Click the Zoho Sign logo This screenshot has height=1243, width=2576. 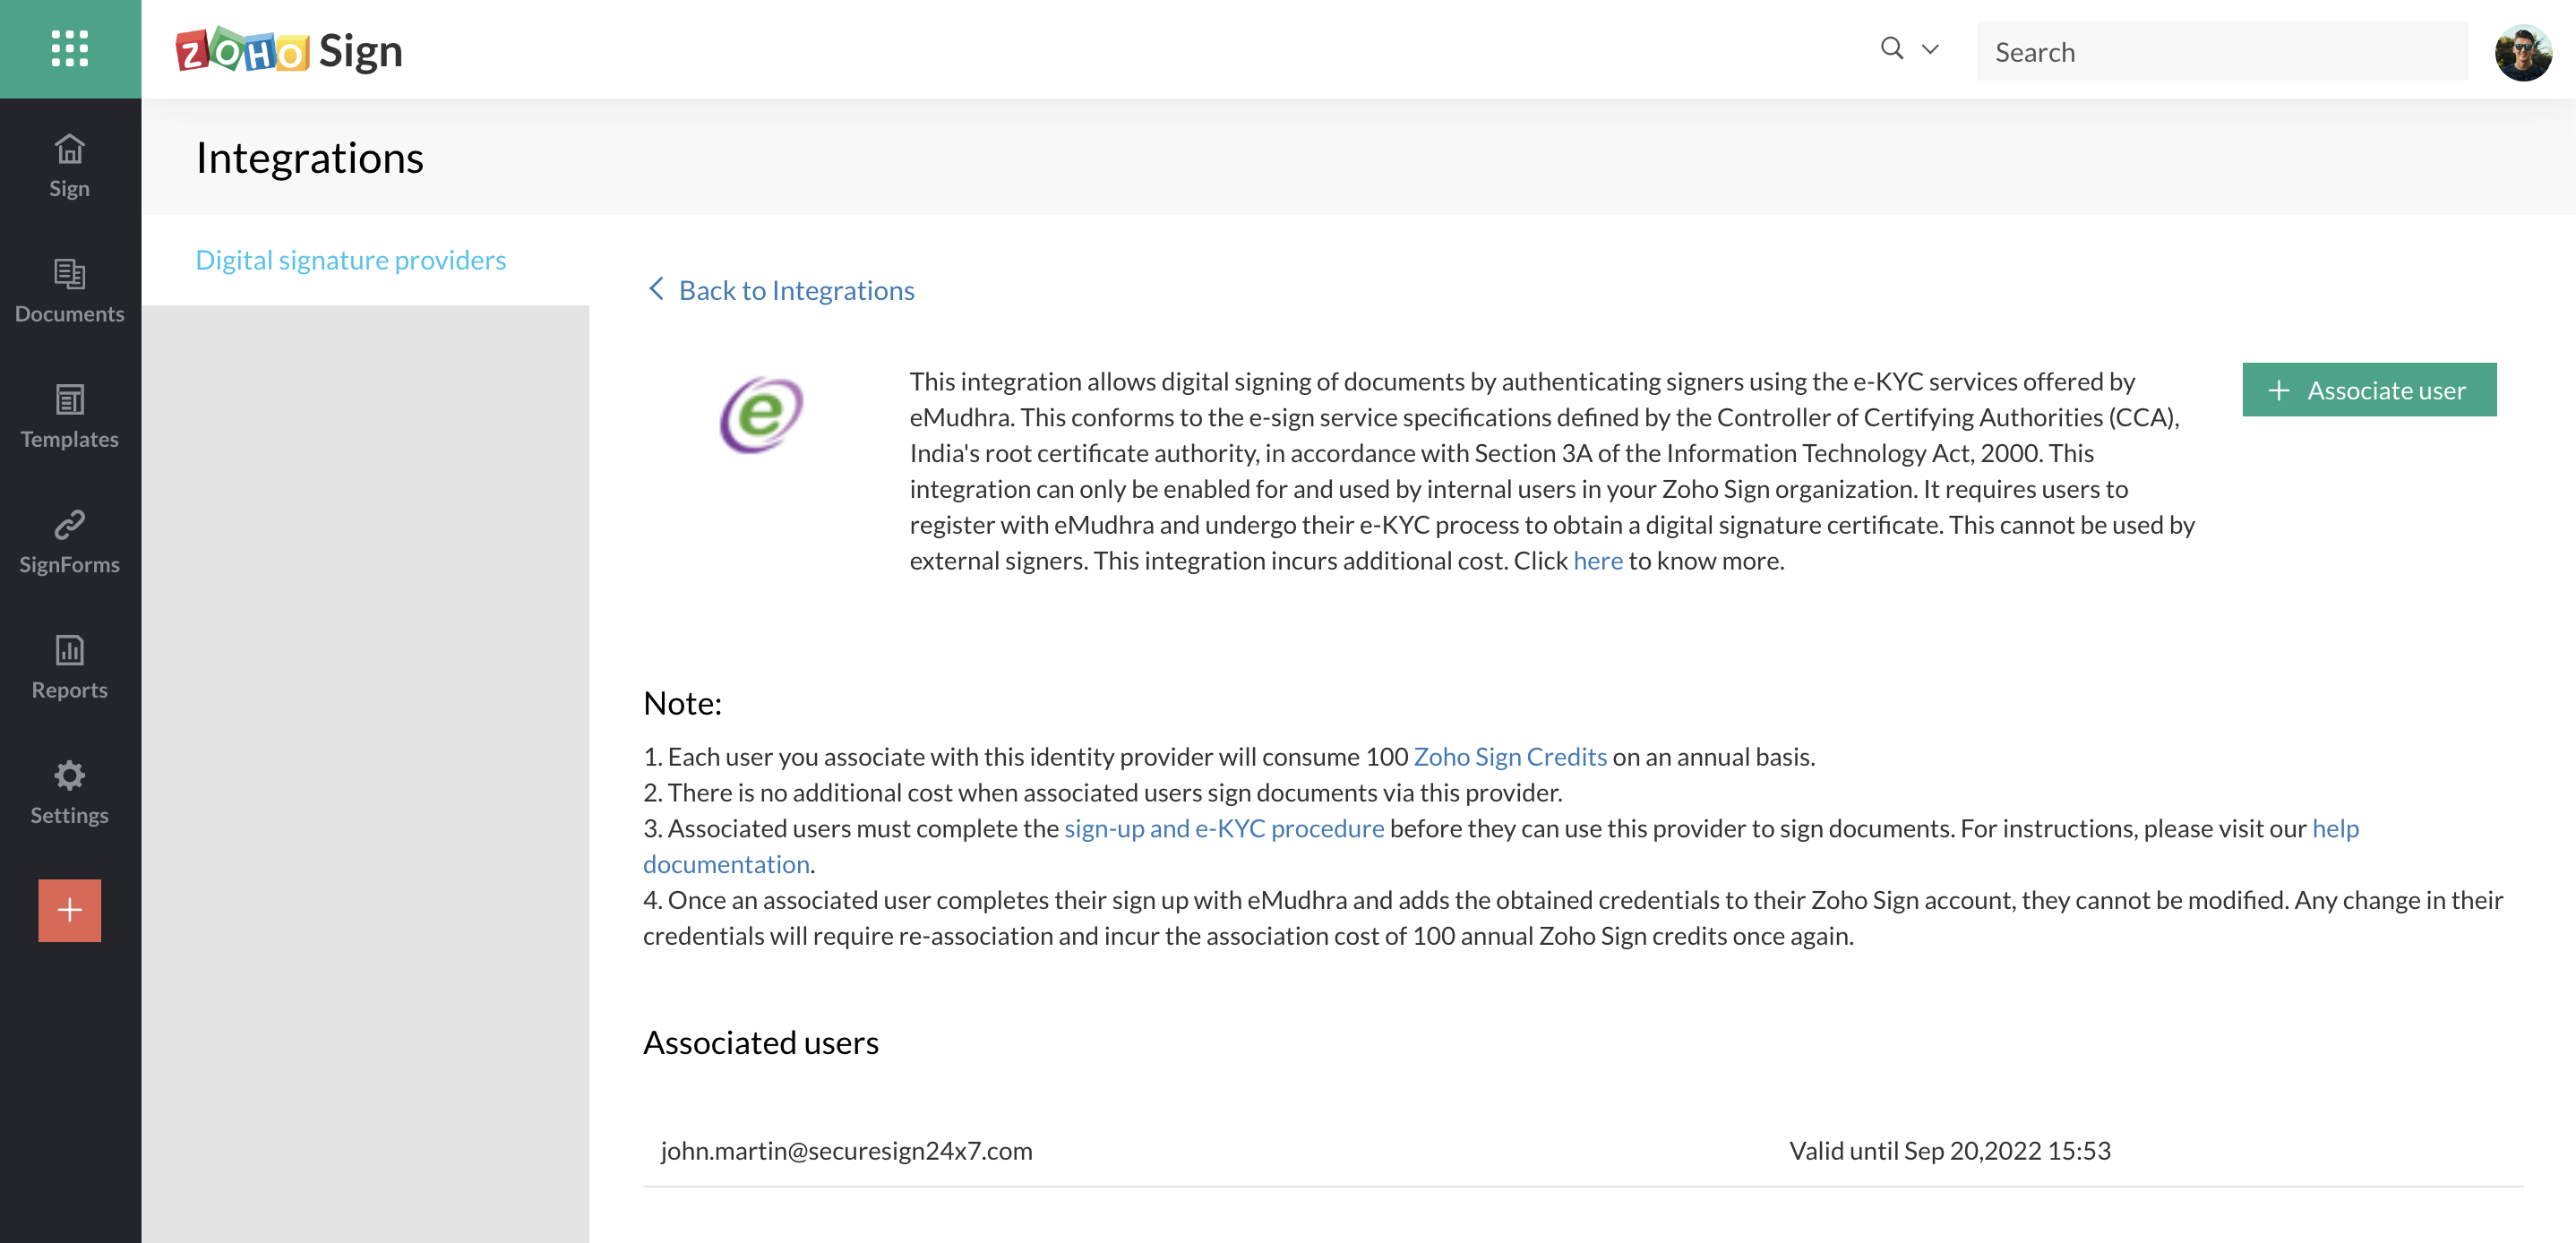289,50
